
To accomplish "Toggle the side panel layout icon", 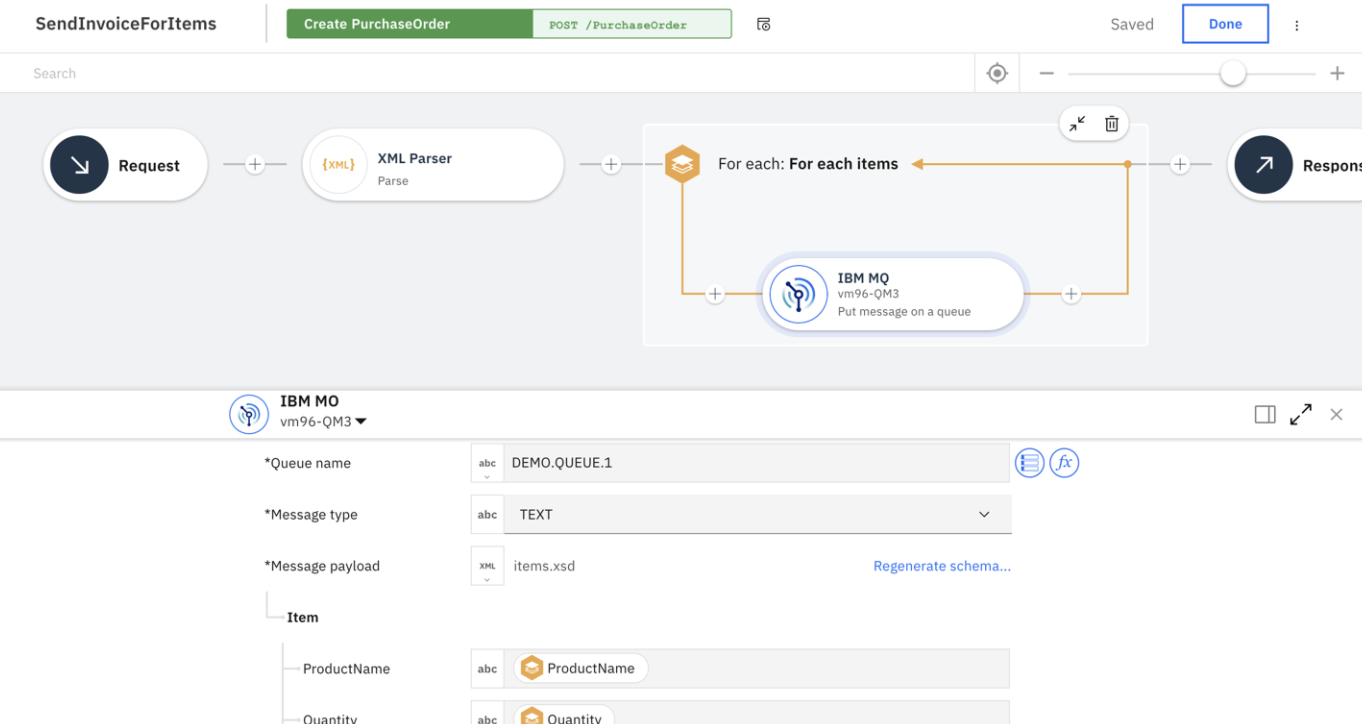I will (x=1265, y=414).
